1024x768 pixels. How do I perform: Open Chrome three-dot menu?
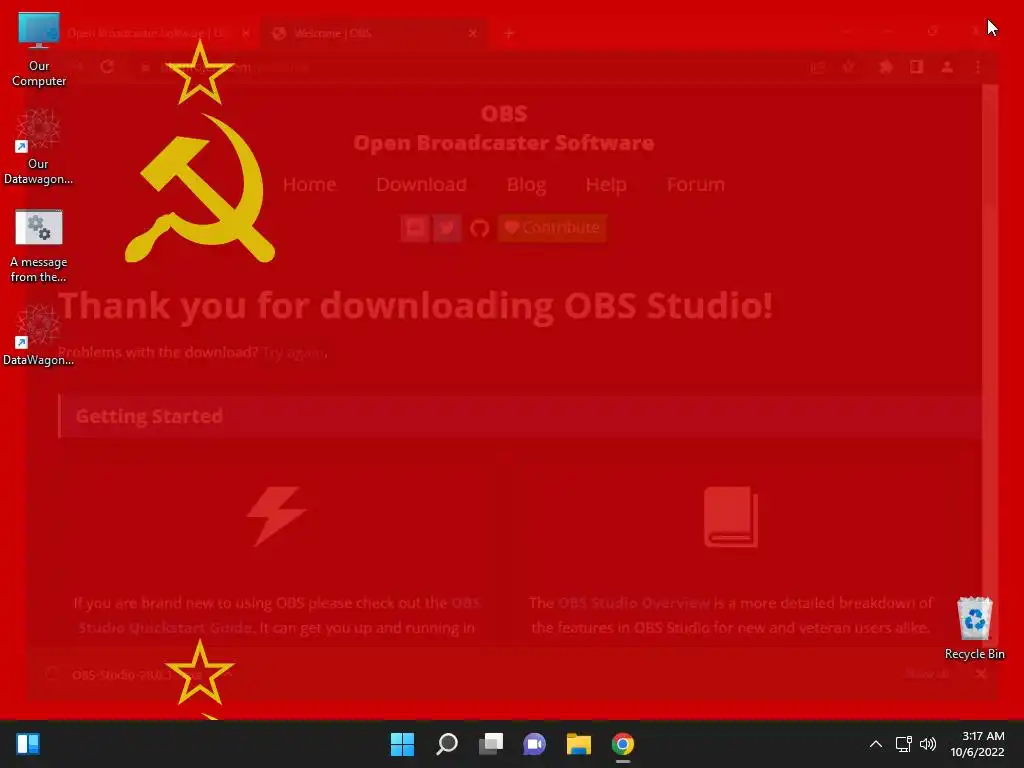pos(978,67)
